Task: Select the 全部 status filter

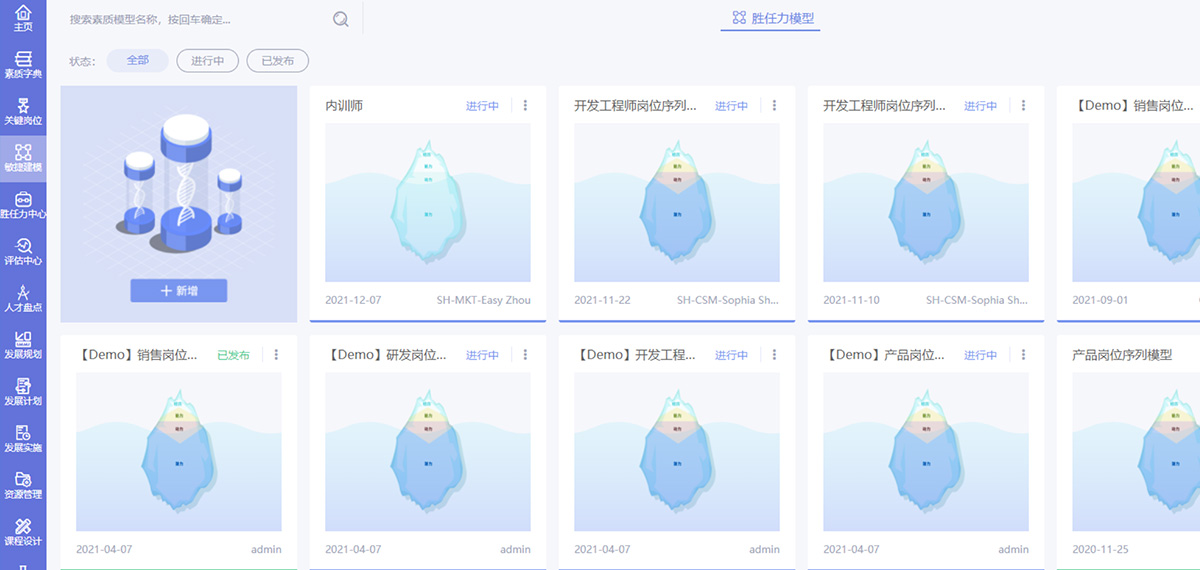Action: 137,61
